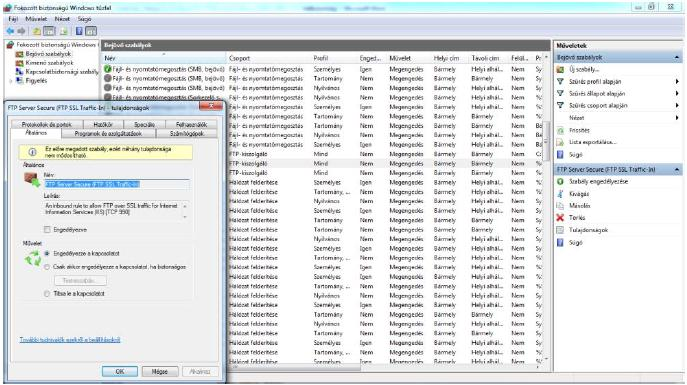Click down arrow of description box scrollbar
This screenshot has height=385, width=687.
click(x=185, y=216)
